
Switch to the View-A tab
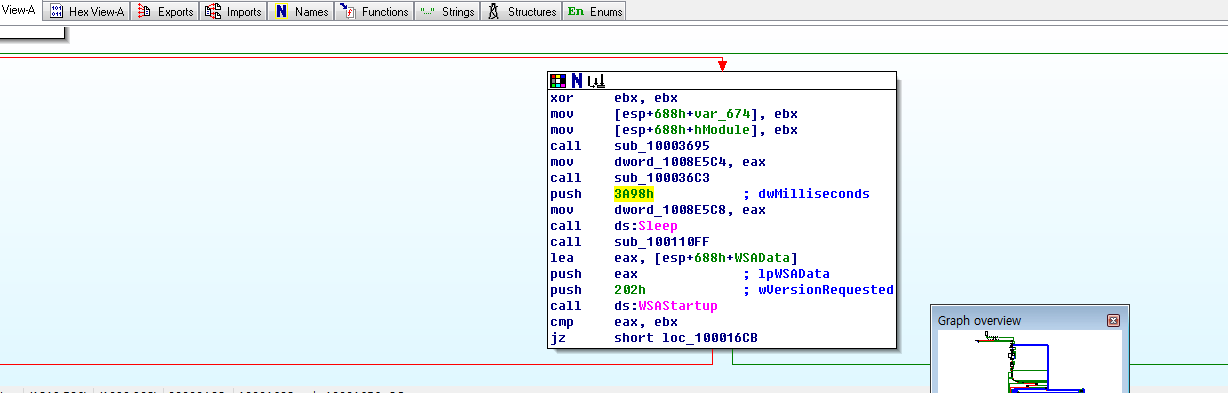pyautogui.click(x=20, y=11)
